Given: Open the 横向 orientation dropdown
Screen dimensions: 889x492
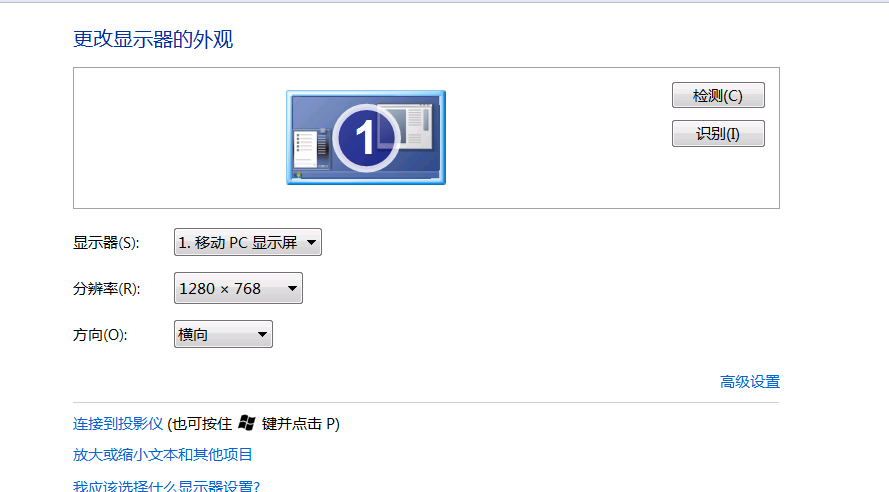Looking at the screenshot, I should point(223,334).
